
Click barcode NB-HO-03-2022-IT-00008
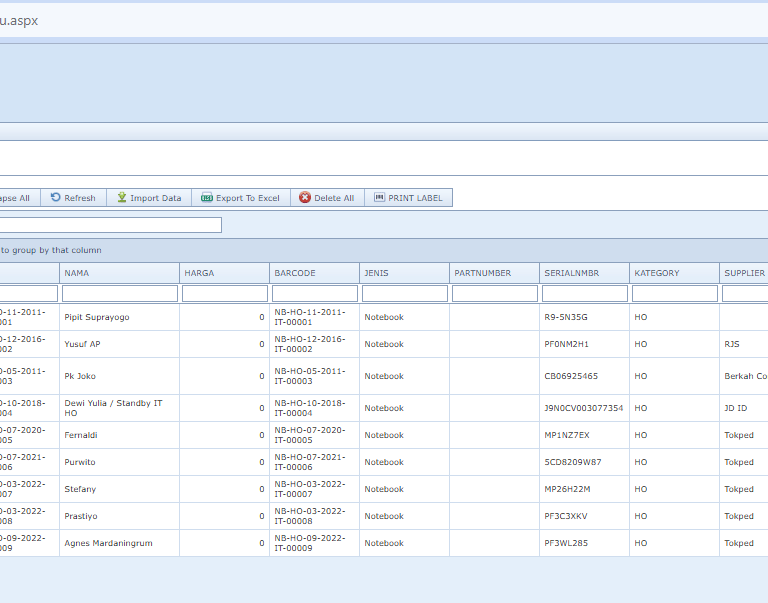coord(310,516)
